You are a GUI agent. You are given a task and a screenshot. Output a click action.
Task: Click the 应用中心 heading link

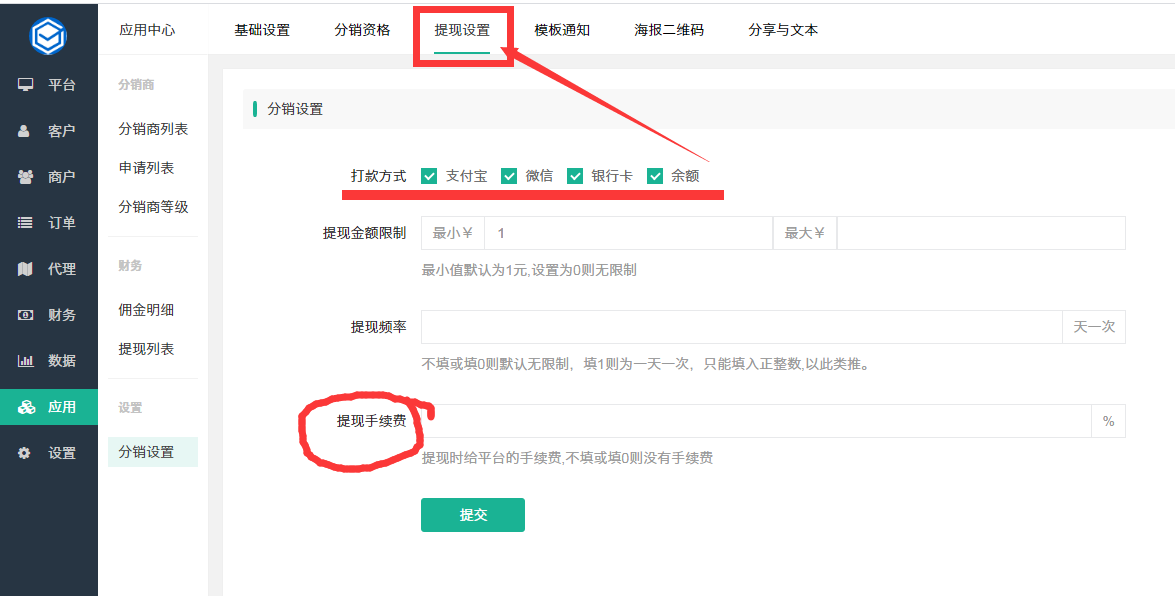147,30
